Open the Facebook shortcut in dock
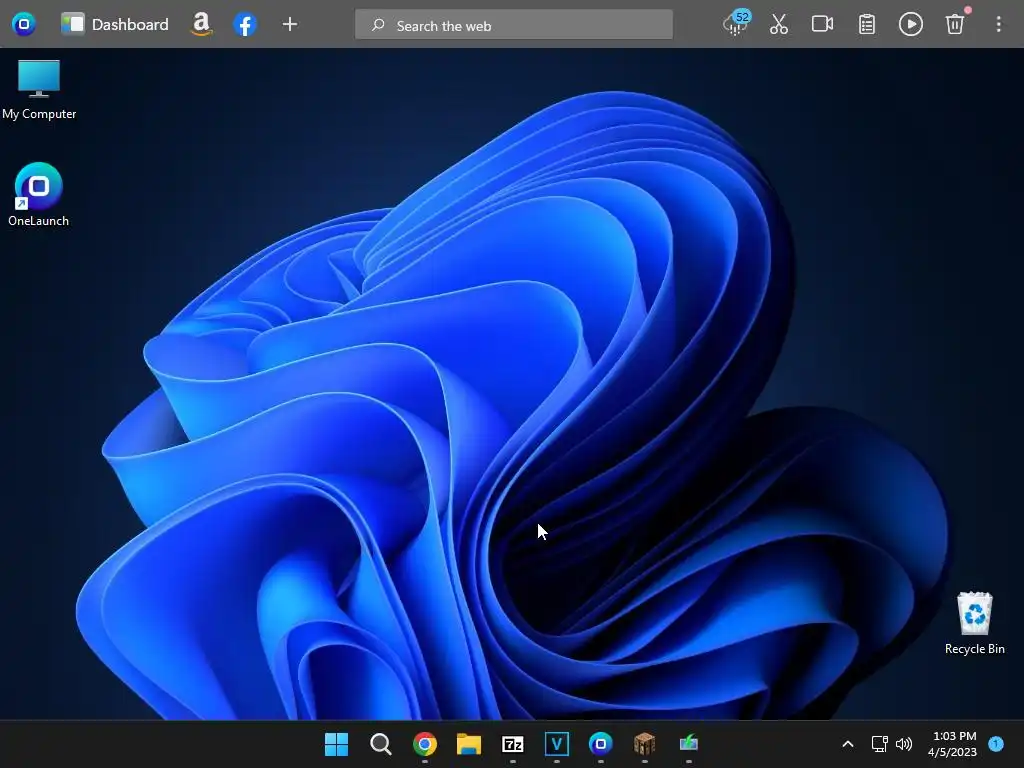The image size is (1024, 768). (245, 25)
